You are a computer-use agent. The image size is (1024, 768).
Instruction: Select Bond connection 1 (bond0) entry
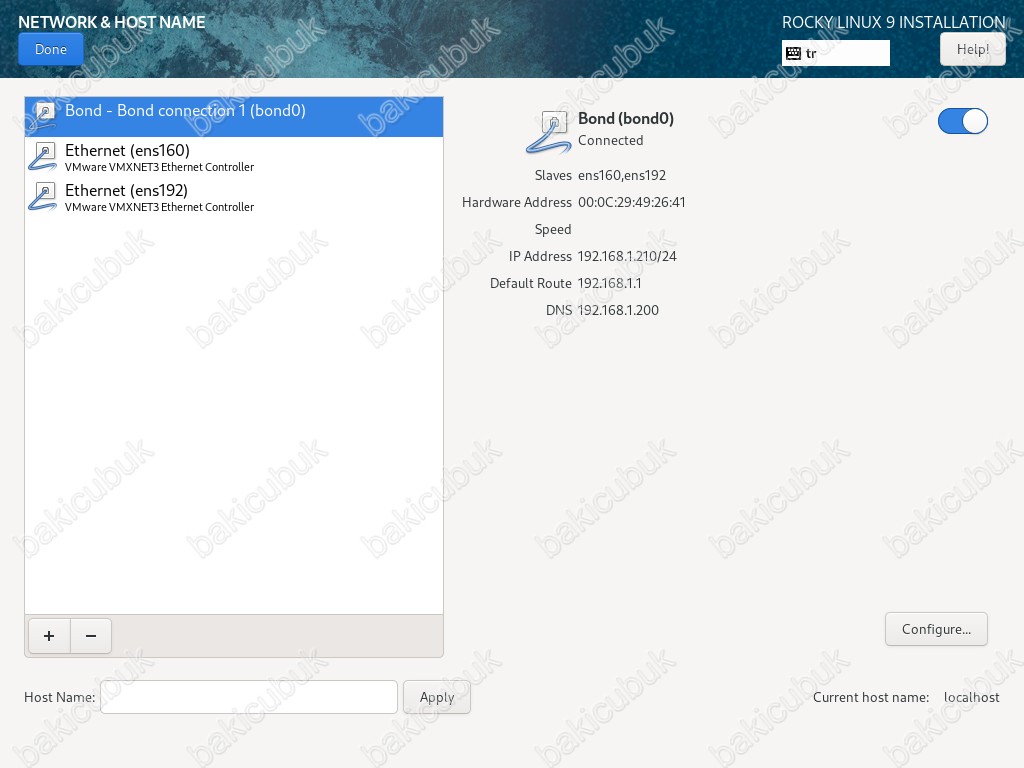coord(185,111)
